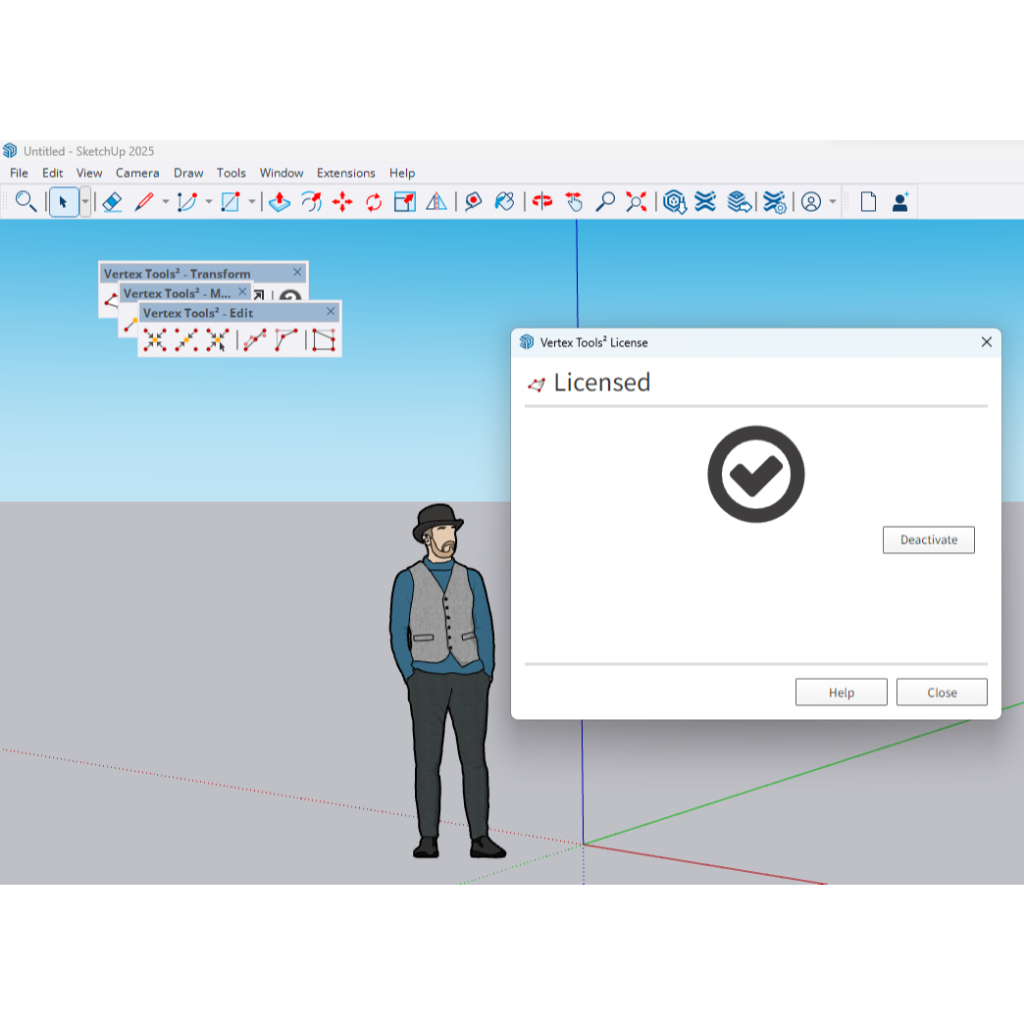Select the Paint Bucket tool
Image resolution: width=1024 pixels, height=1024 pixels.
[x=505, y=202]
